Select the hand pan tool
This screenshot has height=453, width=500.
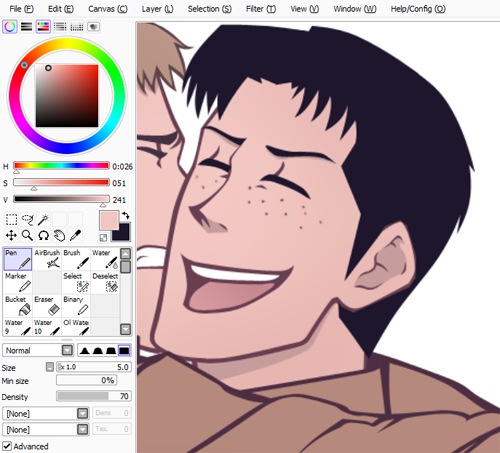(59, 235)
